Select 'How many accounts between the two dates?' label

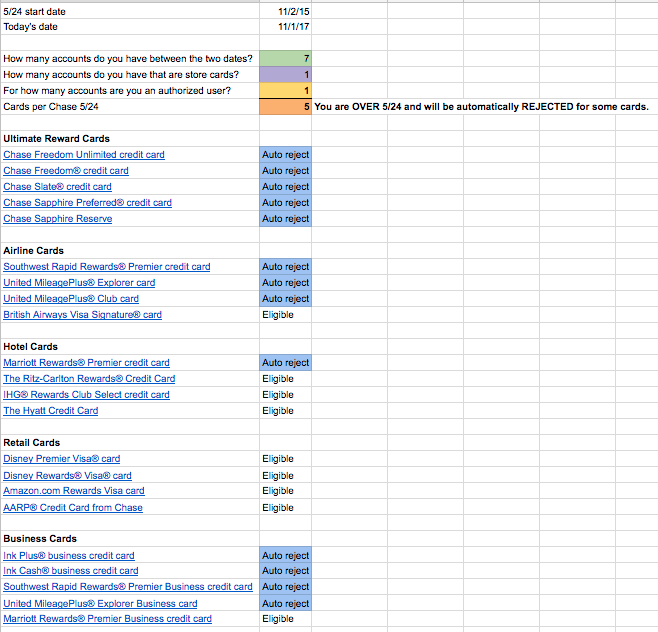(x=130, y=58)
